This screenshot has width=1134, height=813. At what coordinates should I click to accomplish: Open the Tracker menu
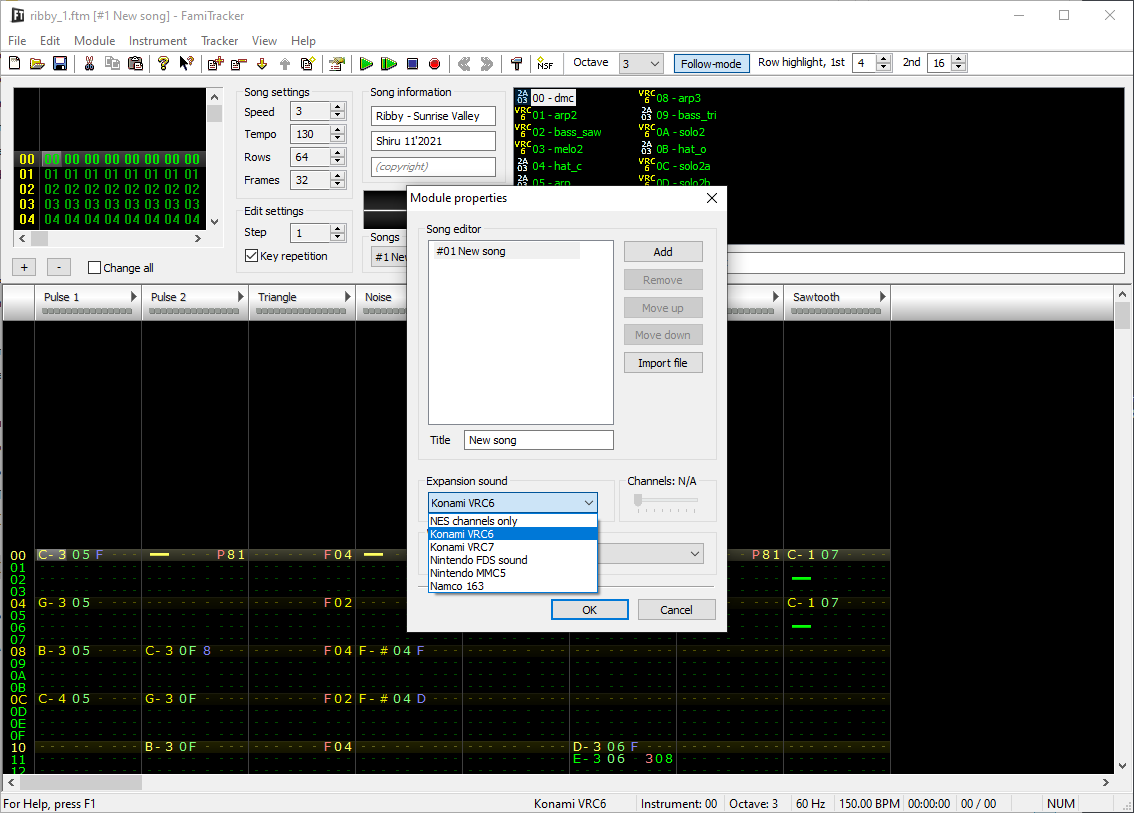[x=219, y=41]
